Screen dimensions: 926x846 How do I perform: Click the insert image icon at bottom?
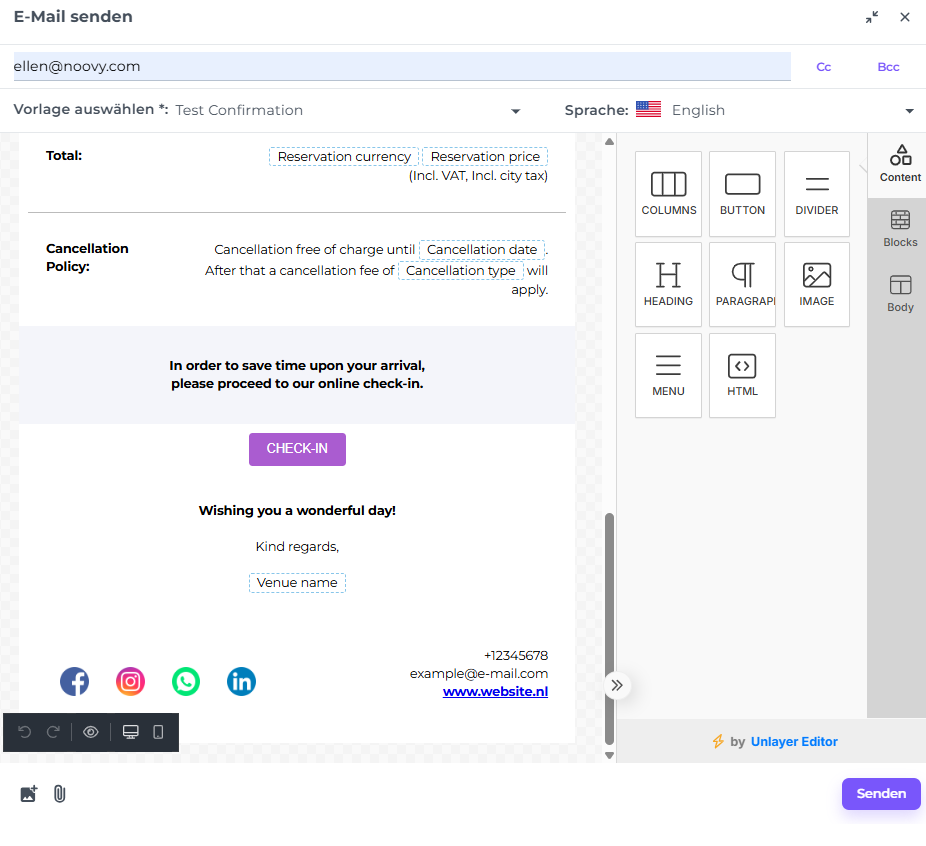coord(29,794)
